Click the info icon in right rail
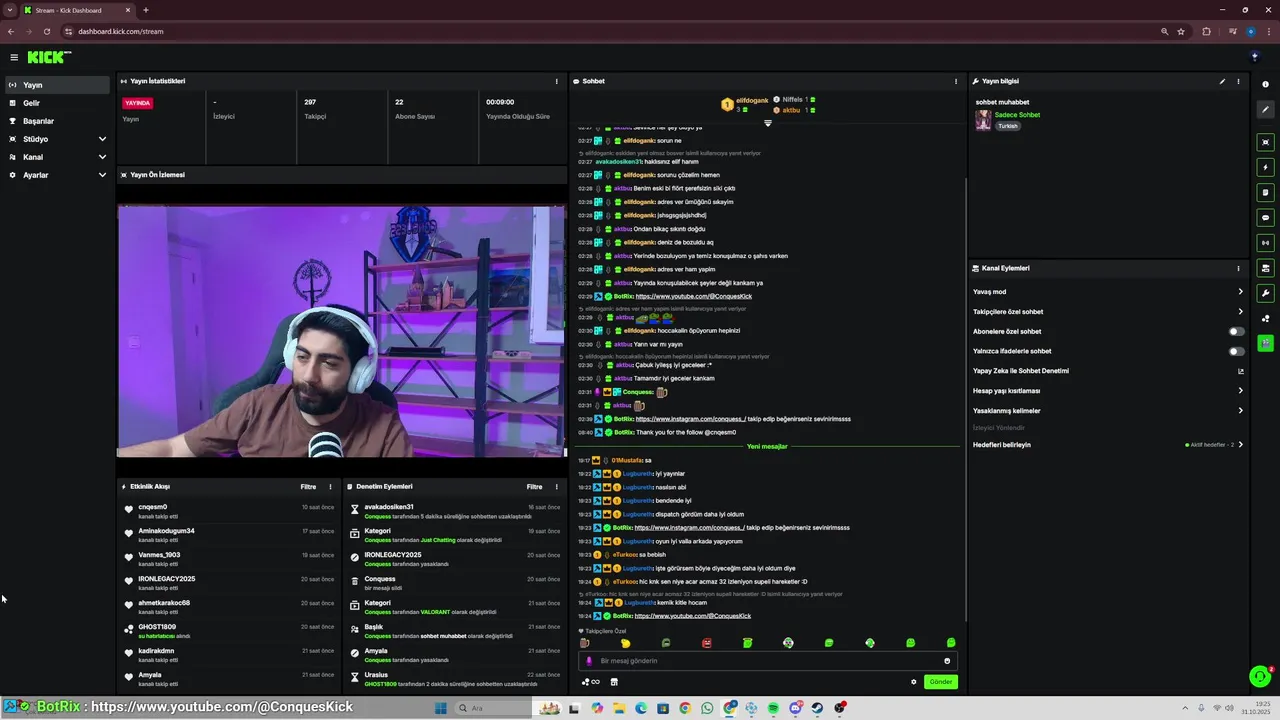Image resolution: width=1280 pixels, height=720 pixels. click(1266, 85)
